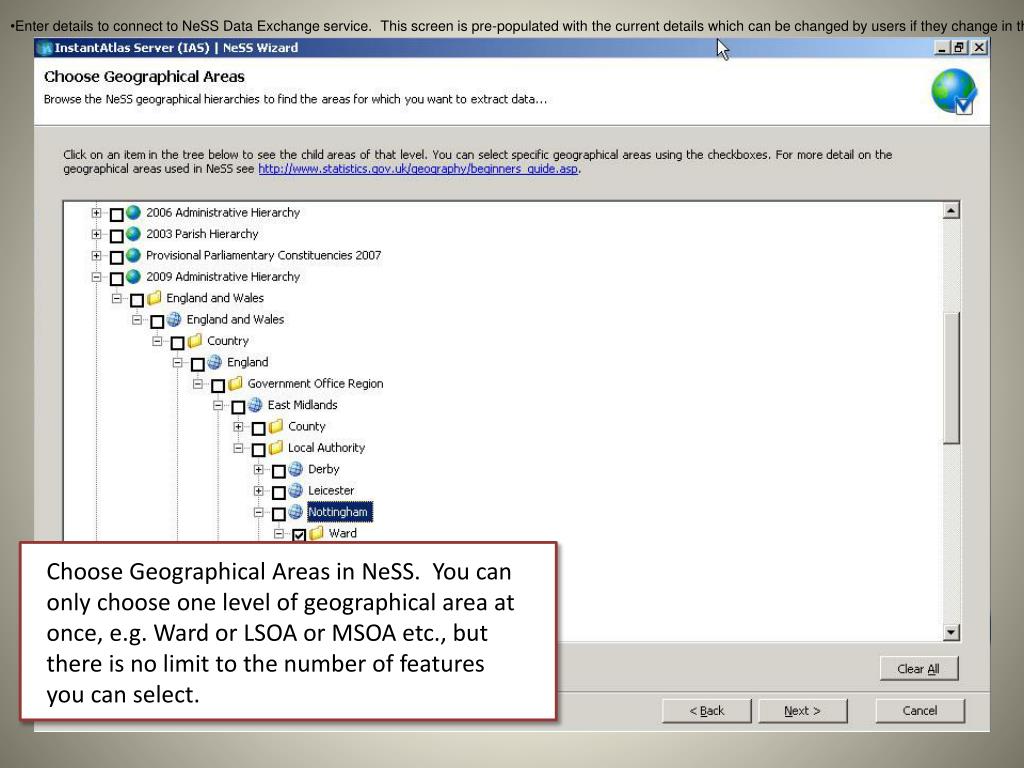Screen dimensions: 1024x768
Task: Click the tree vertical scrollbar thumb
Action: click(952, 377)
